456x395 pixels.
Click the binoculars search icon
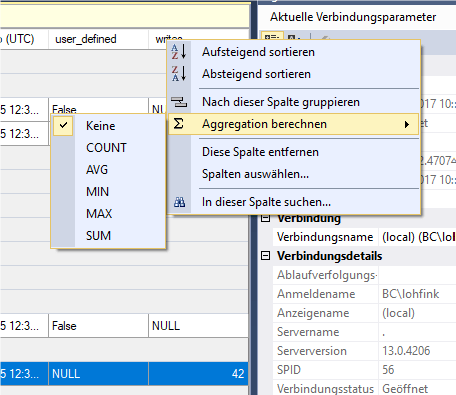pos(179,202)
